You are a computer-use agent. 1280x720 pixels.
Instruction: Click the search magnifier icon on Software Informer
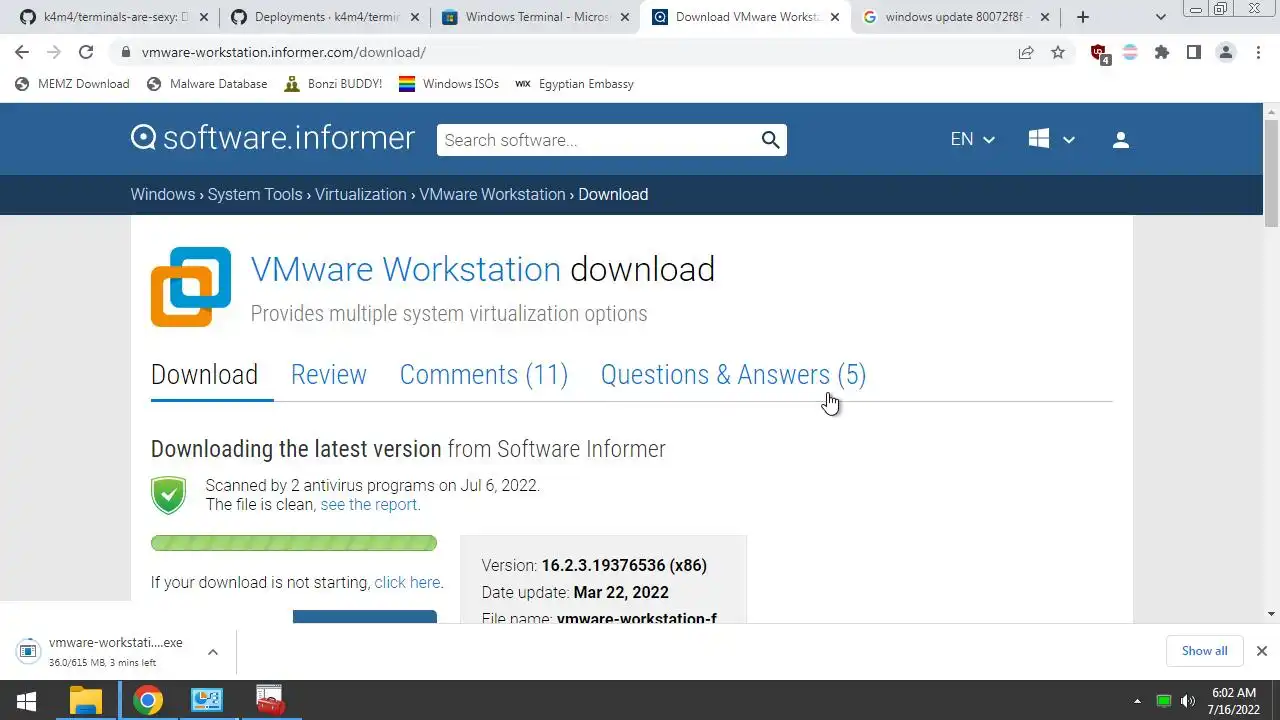click(770, 140)
